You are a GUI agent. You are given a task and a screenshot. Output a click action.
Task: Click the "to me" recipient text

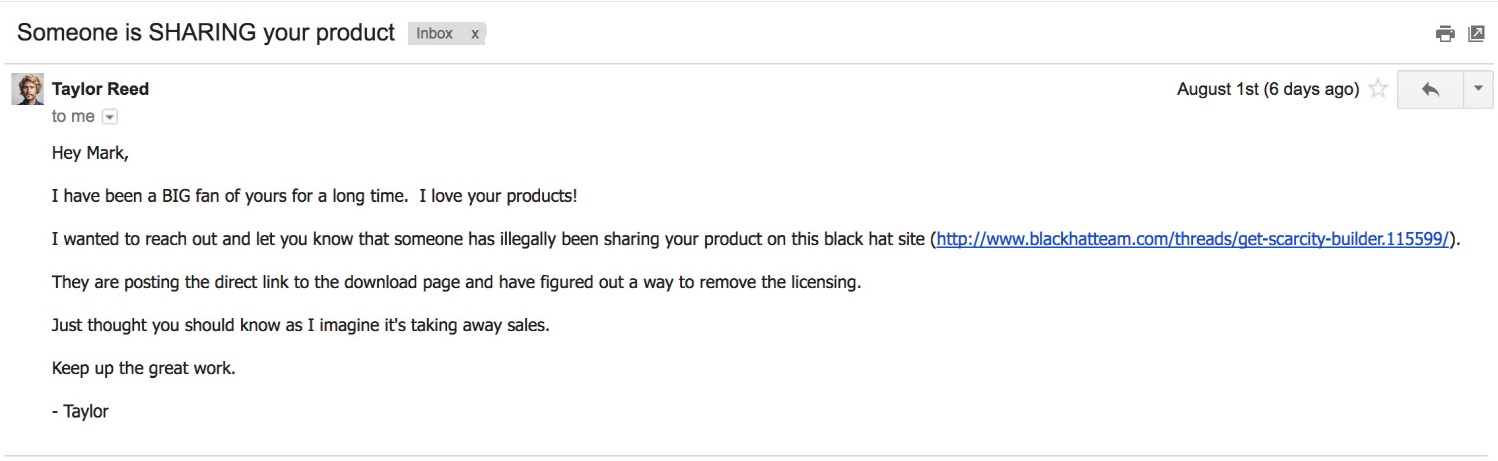[73, 117]
